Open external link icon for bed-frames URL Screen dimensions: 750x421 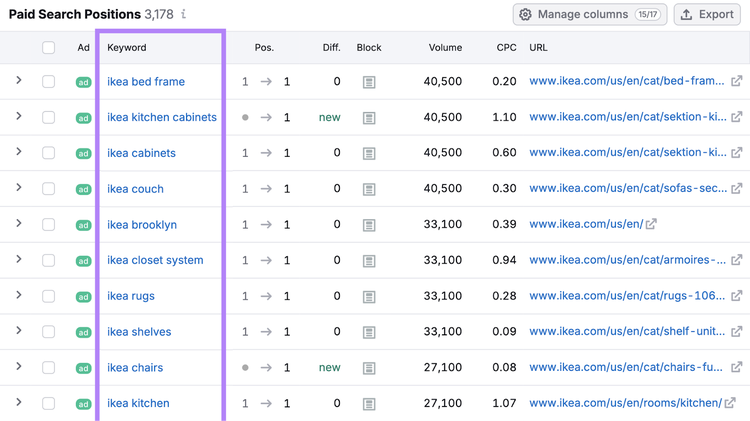[x=737, y=81]
